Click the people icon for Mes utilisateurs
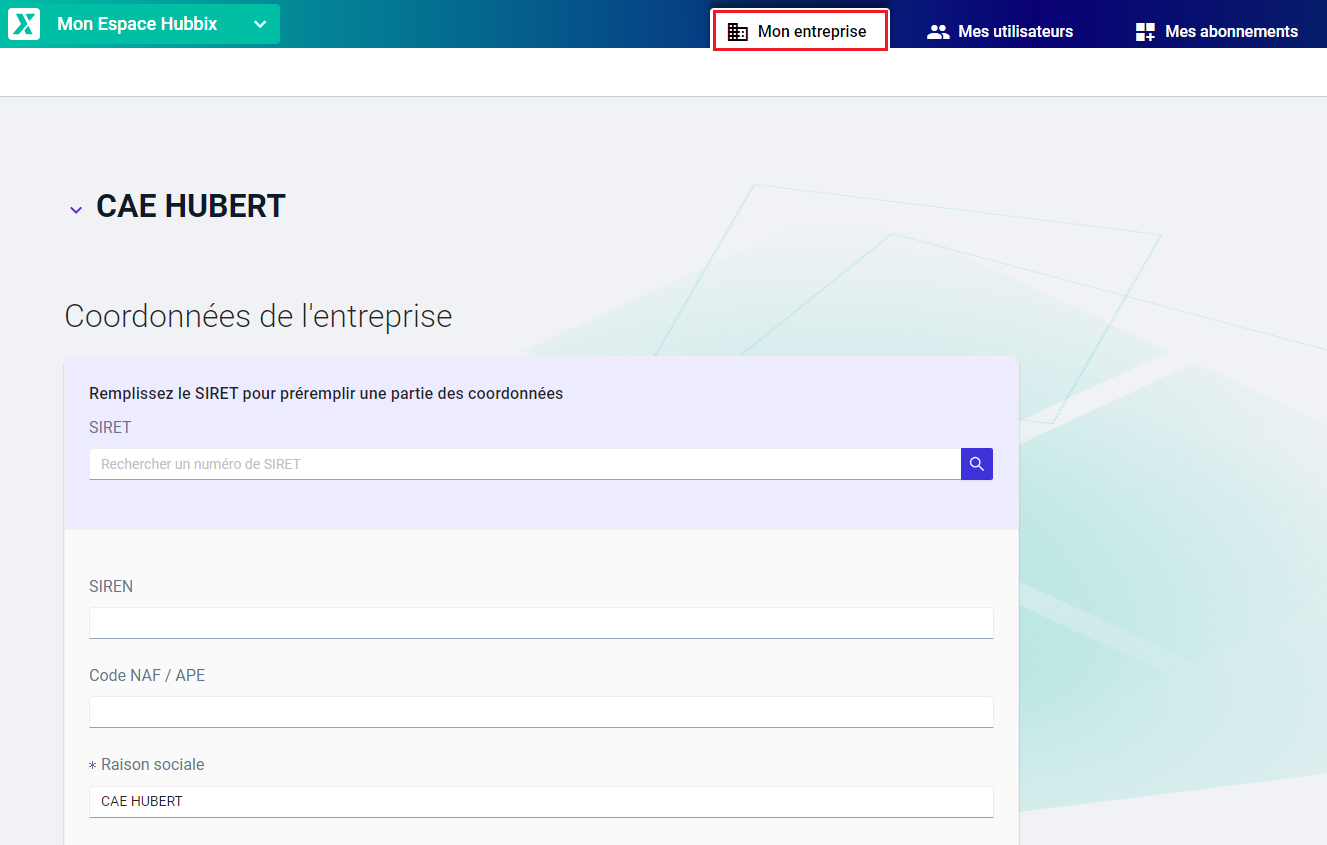The image size is (1327, 845). 938,32
